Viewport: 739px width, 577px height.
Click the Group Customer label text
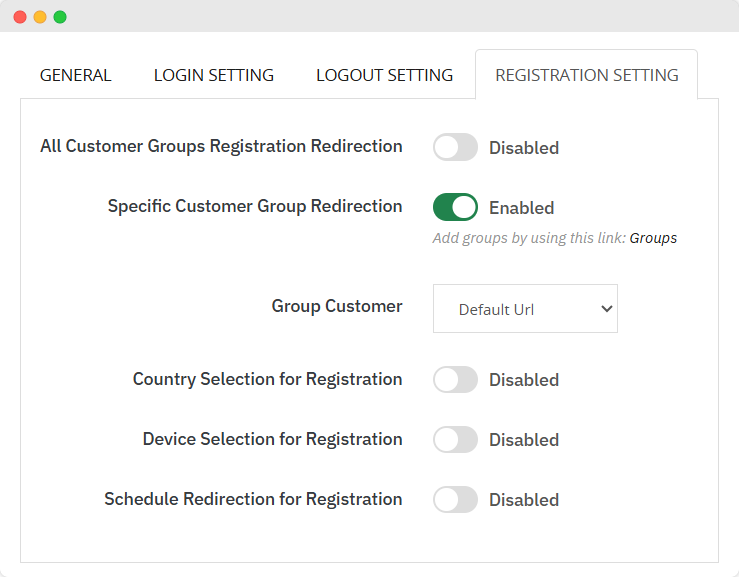[337, 306]
